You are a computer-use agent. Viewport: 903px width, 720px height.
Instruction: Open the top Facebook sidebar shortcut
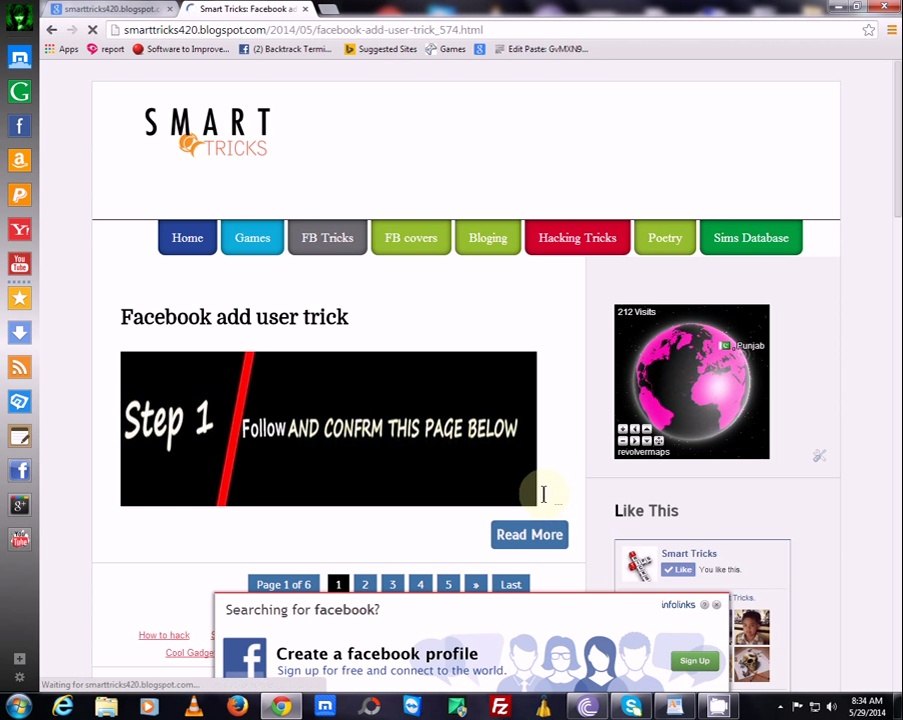pyautogui.click(x=20, y=126)
